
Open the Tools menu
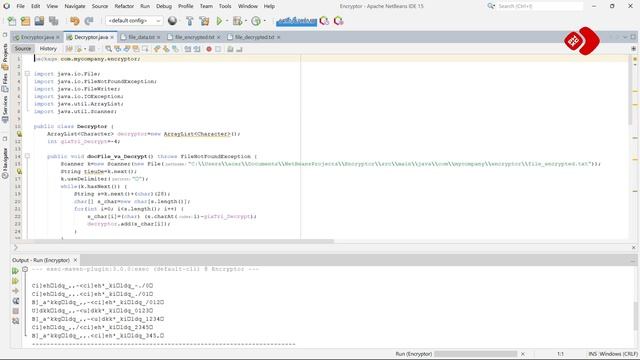click(x=225, y=6)
